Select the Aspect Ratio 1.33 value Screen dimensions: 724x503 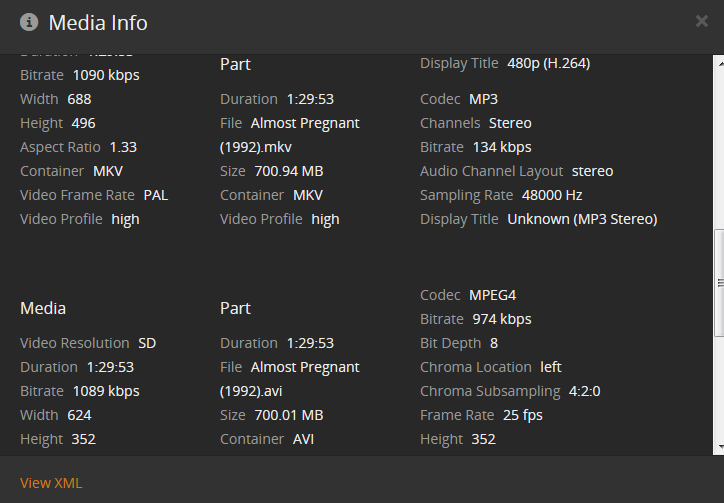(x=123, y=147)
